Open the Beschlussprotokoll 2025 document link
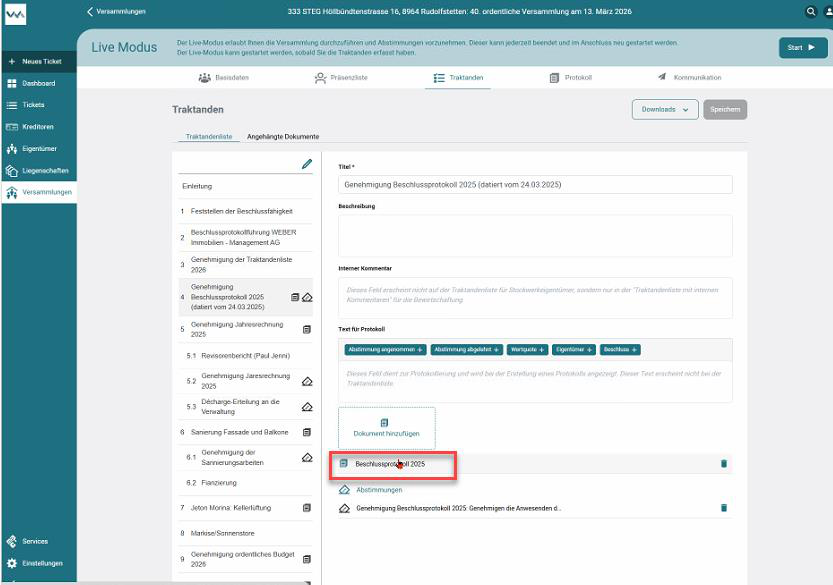The image size is (833, 585). pos(390,464)
